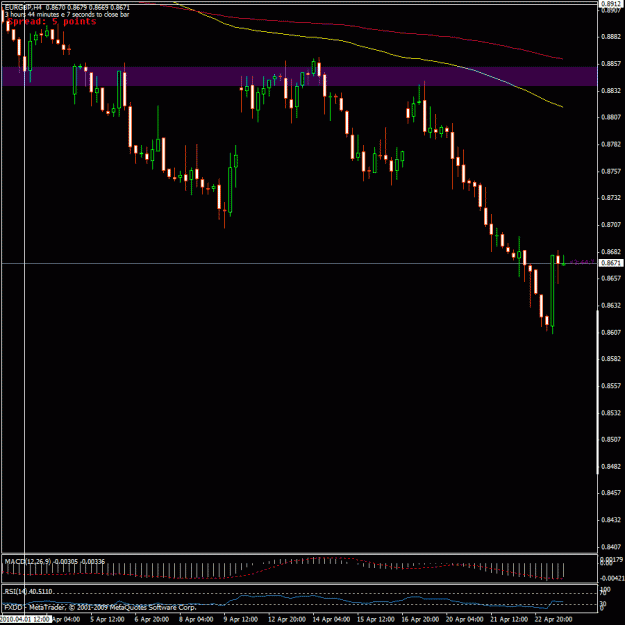Click the time-to-close-bar countdown text
Image resolution: width=625 pixels, height=625 pixels.
click(67, 14)
